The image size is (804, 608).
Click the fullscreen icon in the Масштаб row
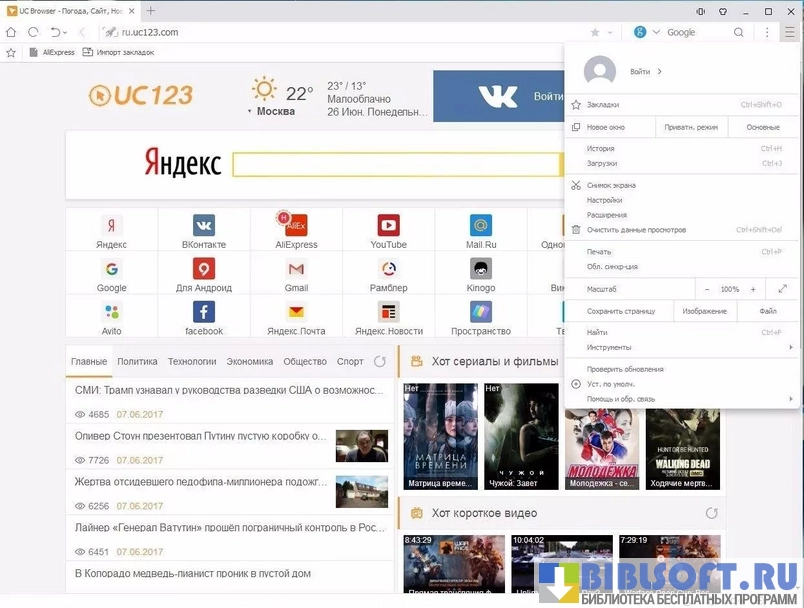point(783,289)
